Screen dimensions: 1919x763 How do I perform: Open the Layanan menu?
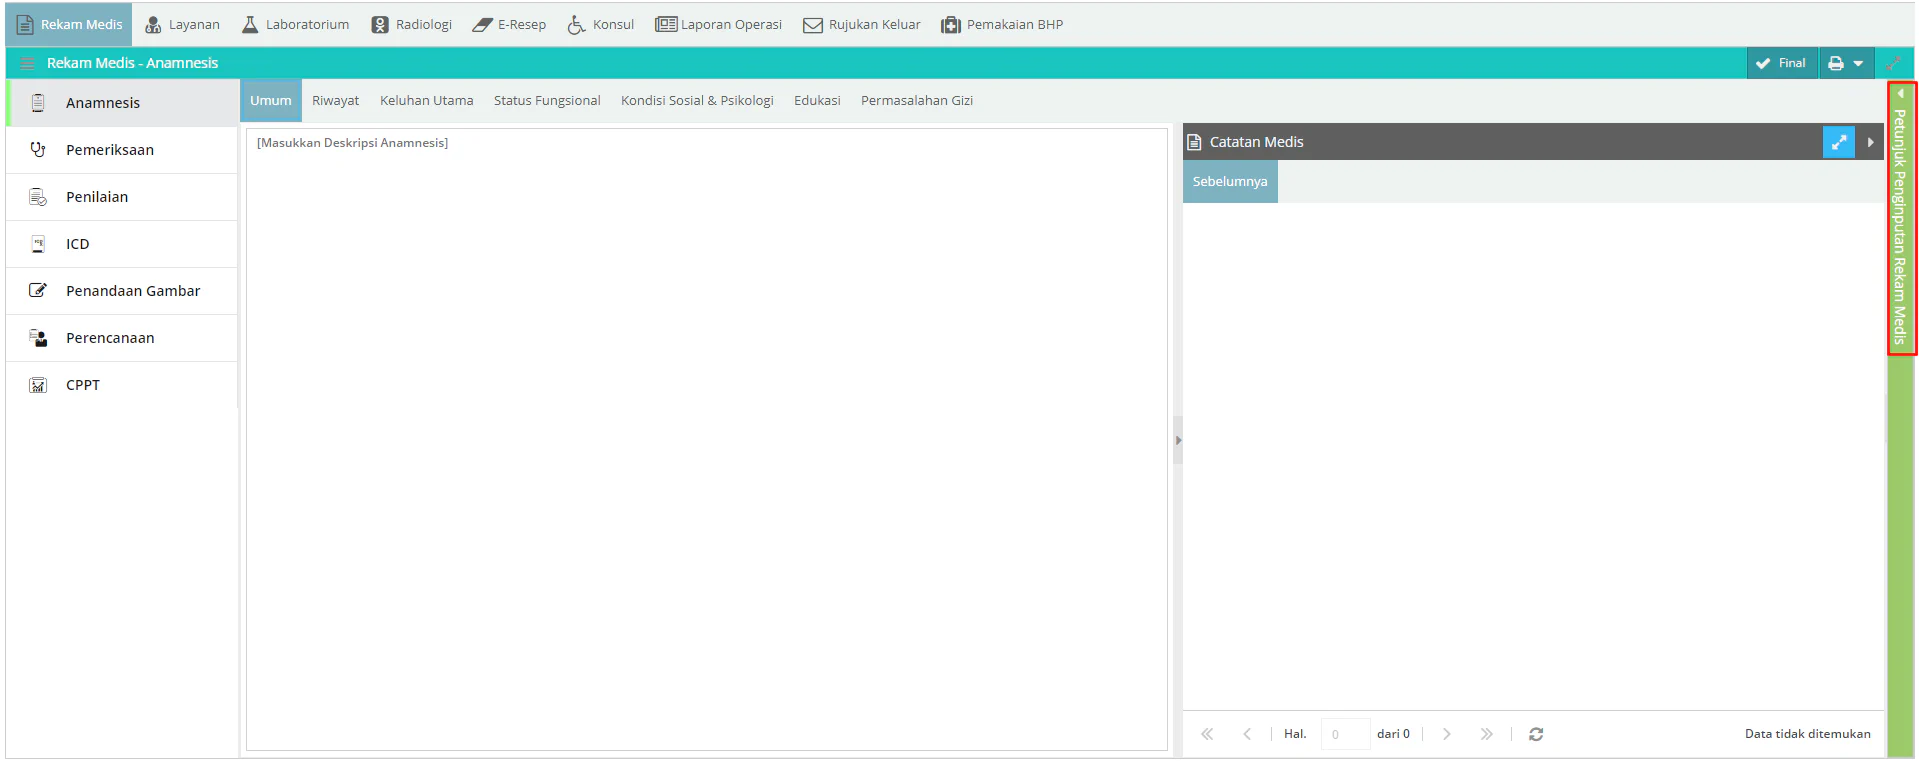point(182,24)
